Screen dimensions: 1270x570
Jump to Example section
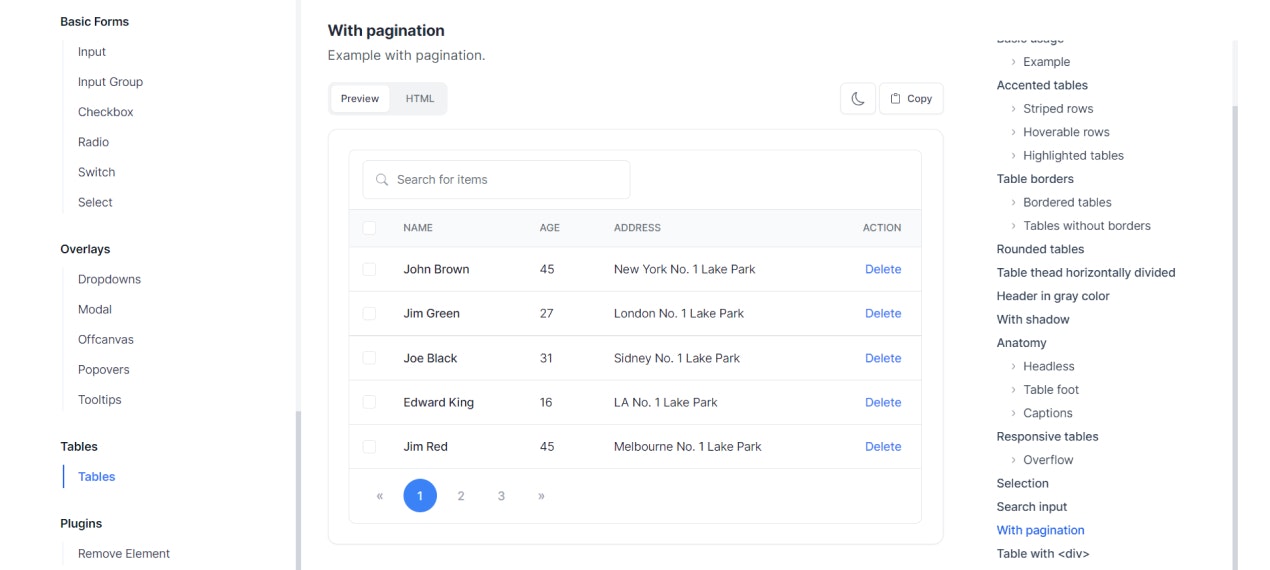(1046, 62)
